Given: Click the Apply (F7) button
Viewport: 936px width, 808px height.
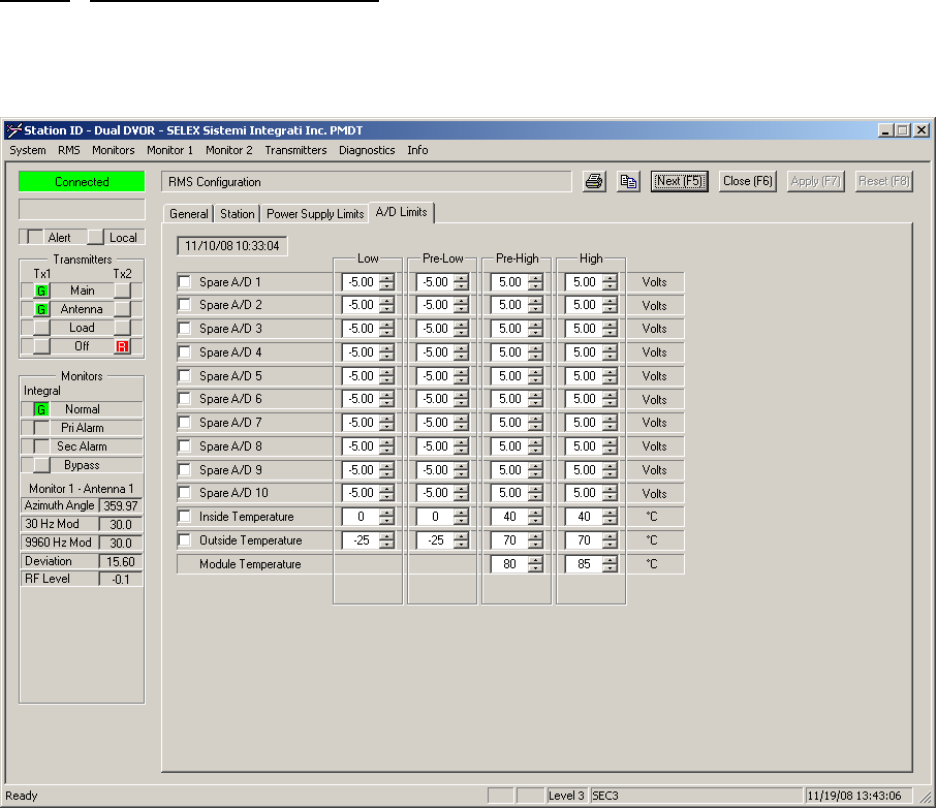Looking at the screenshot, I should (x=815, y=181).
